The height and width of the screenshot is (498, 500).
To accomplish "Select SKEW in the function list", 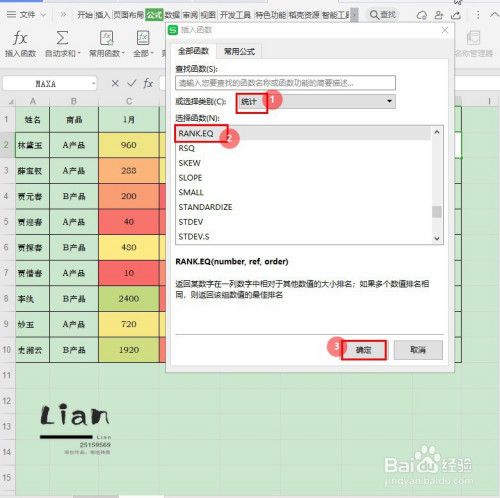I will pyautogui.click(x=303, y=163).
